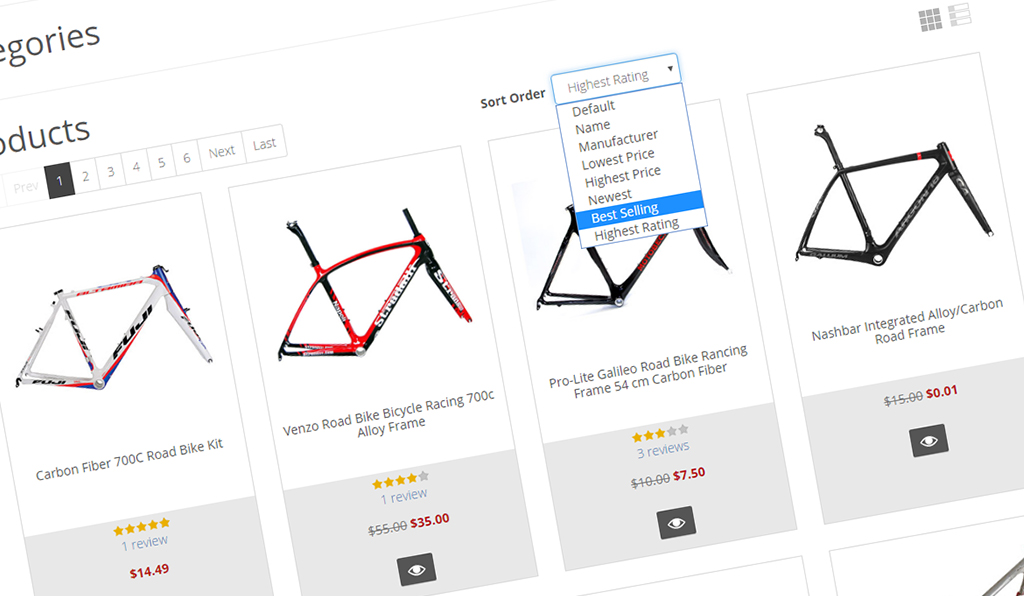Image resolution: width=1024 pixels, height=596 pixels.
Task: Click quick view eye under Nashbar frame
Action: tap(929, 441)
